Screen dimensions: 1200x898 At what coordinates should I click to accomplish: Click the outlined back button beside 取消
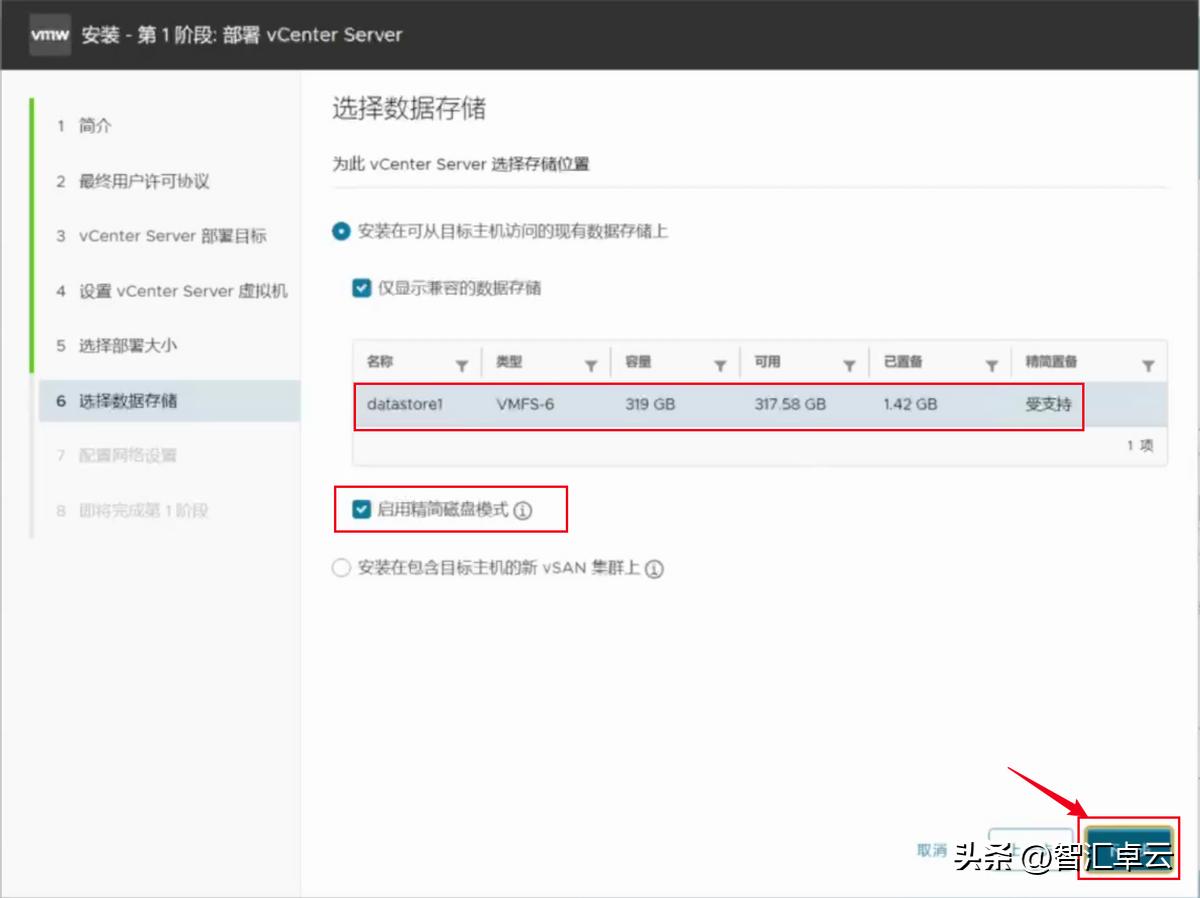1030,851
